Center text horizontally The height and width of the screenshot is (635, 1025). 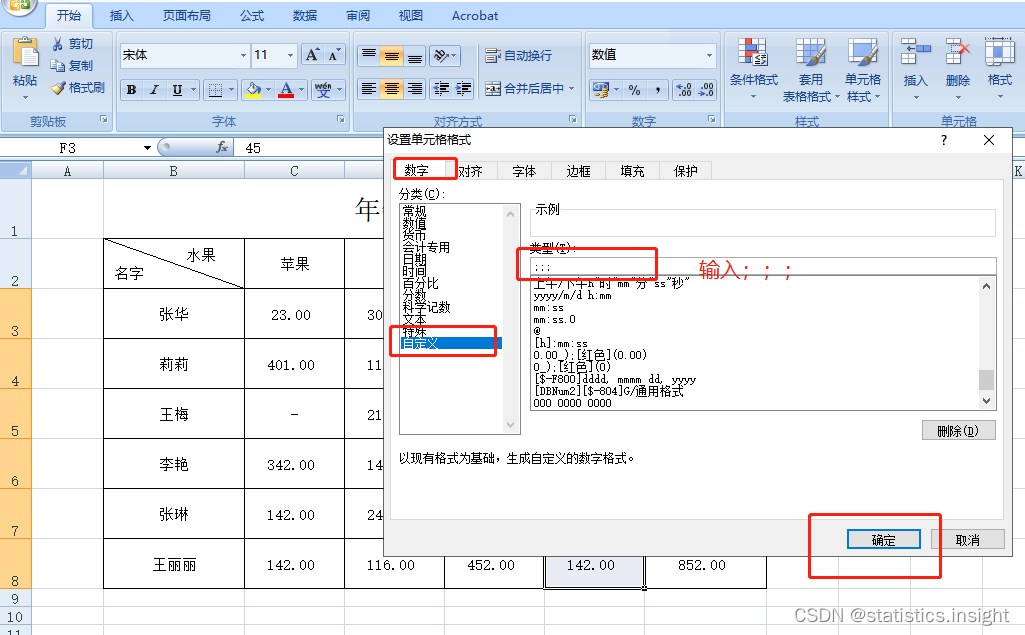[392, 88]
